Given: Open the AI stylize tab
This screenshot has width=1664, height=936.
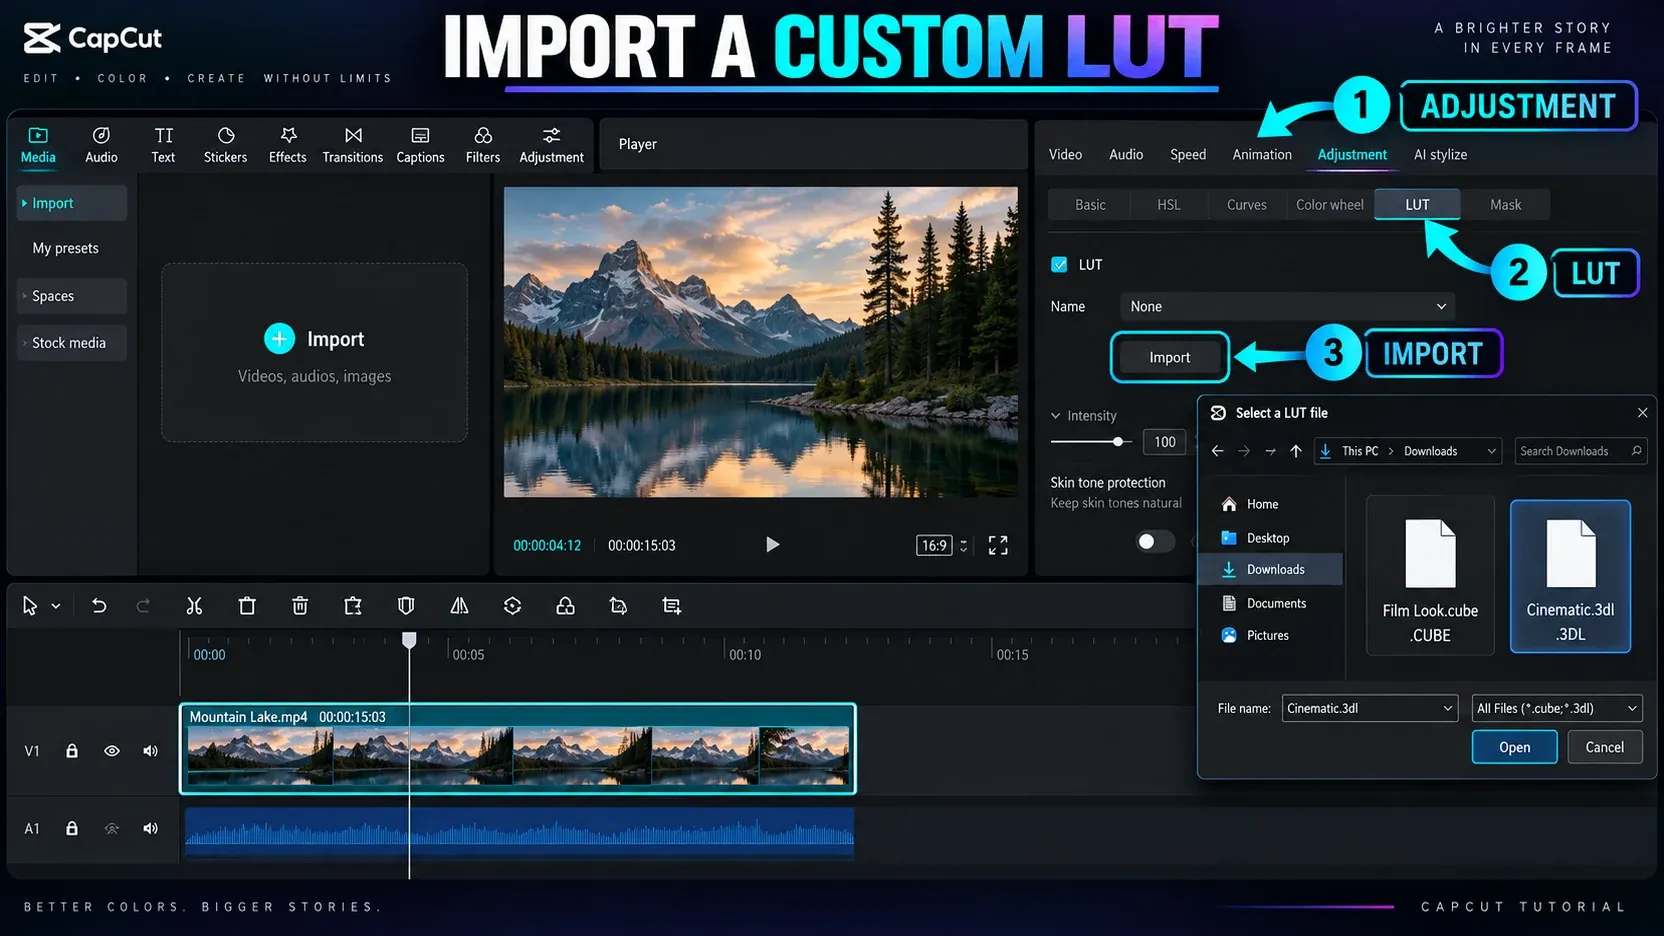Looking at the screenshot, I should point(1440,155).
